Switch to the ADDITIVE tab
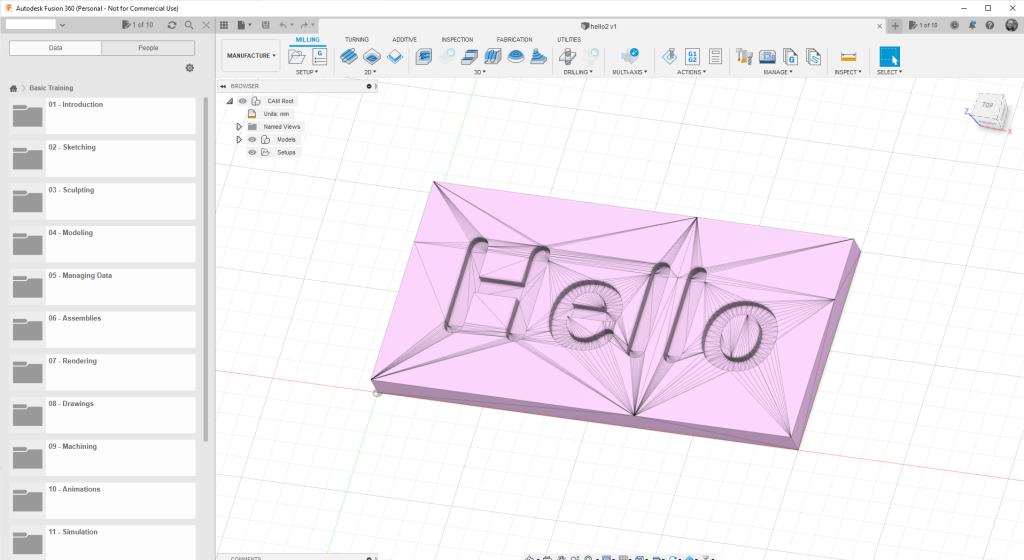1024x560 pixels. click(404, 40)
